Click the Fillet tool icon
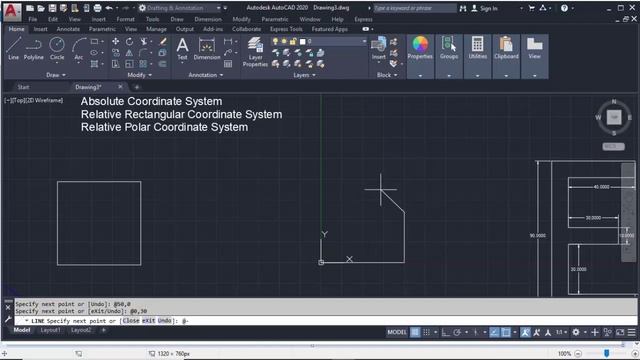This screenshot has height=360, width=640. point(143,53)
